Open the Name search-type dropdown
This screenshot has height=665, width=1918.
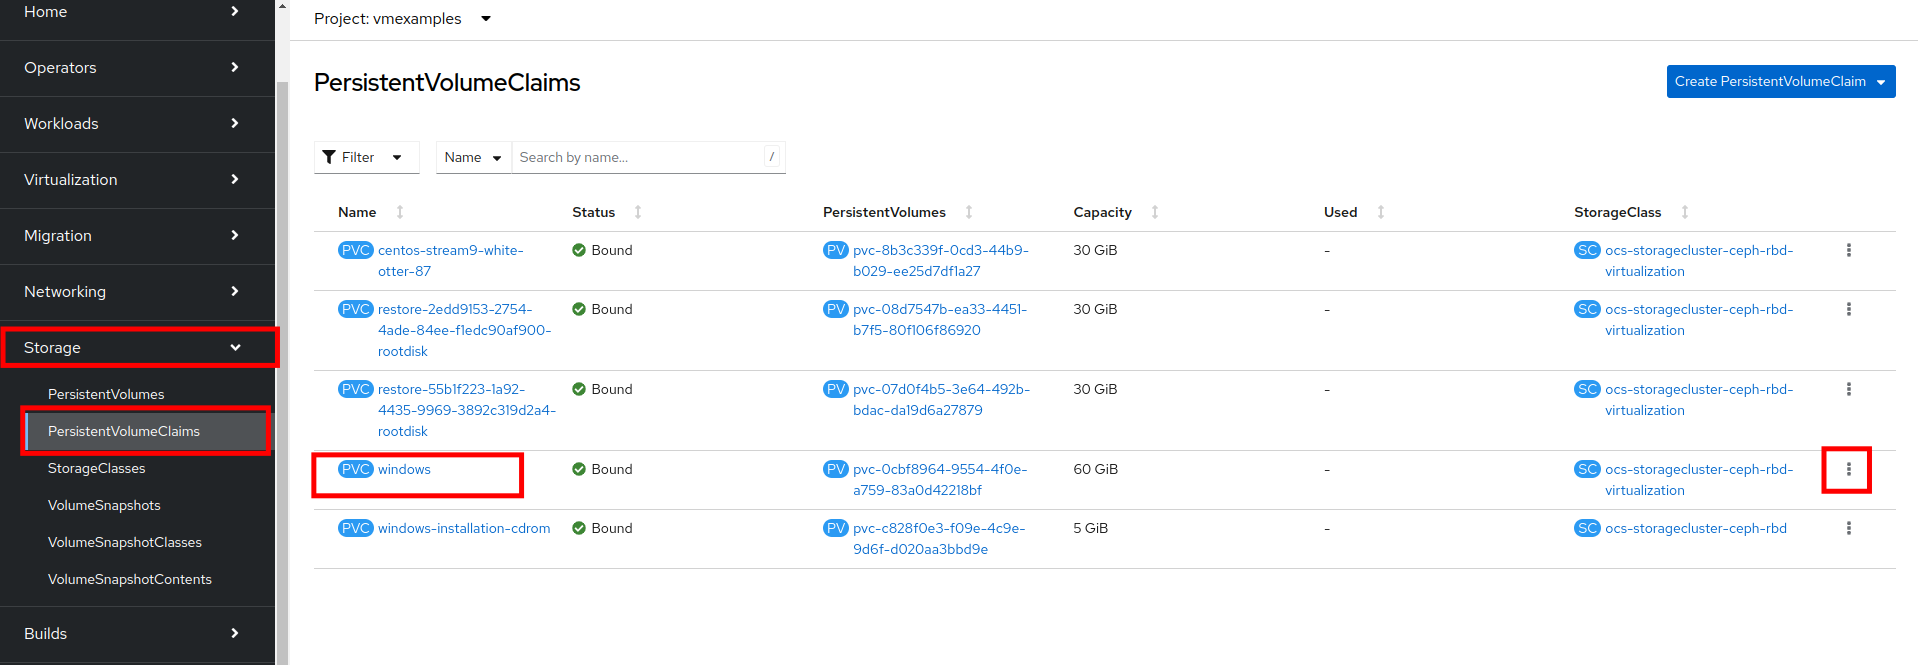tap(473, 157)
